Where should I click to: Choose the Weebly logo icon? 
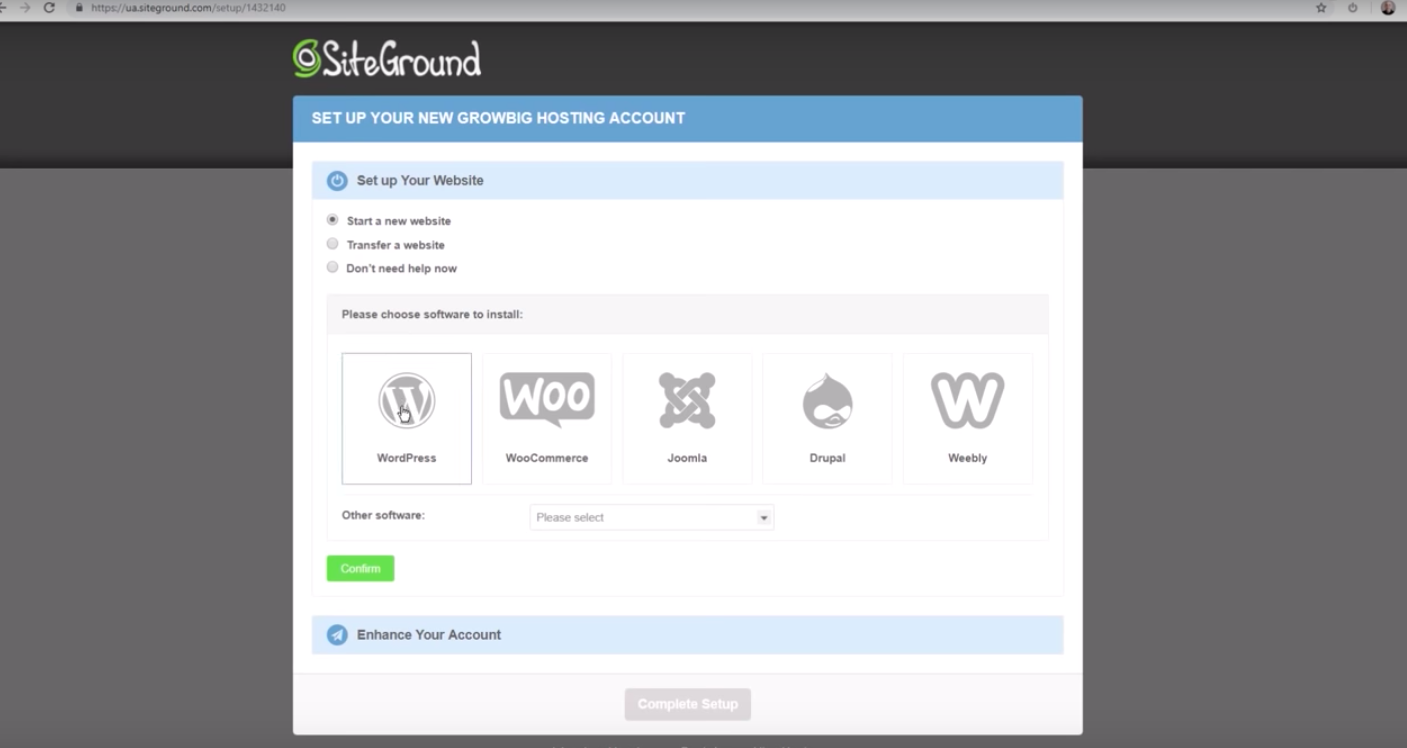point(967,400)
